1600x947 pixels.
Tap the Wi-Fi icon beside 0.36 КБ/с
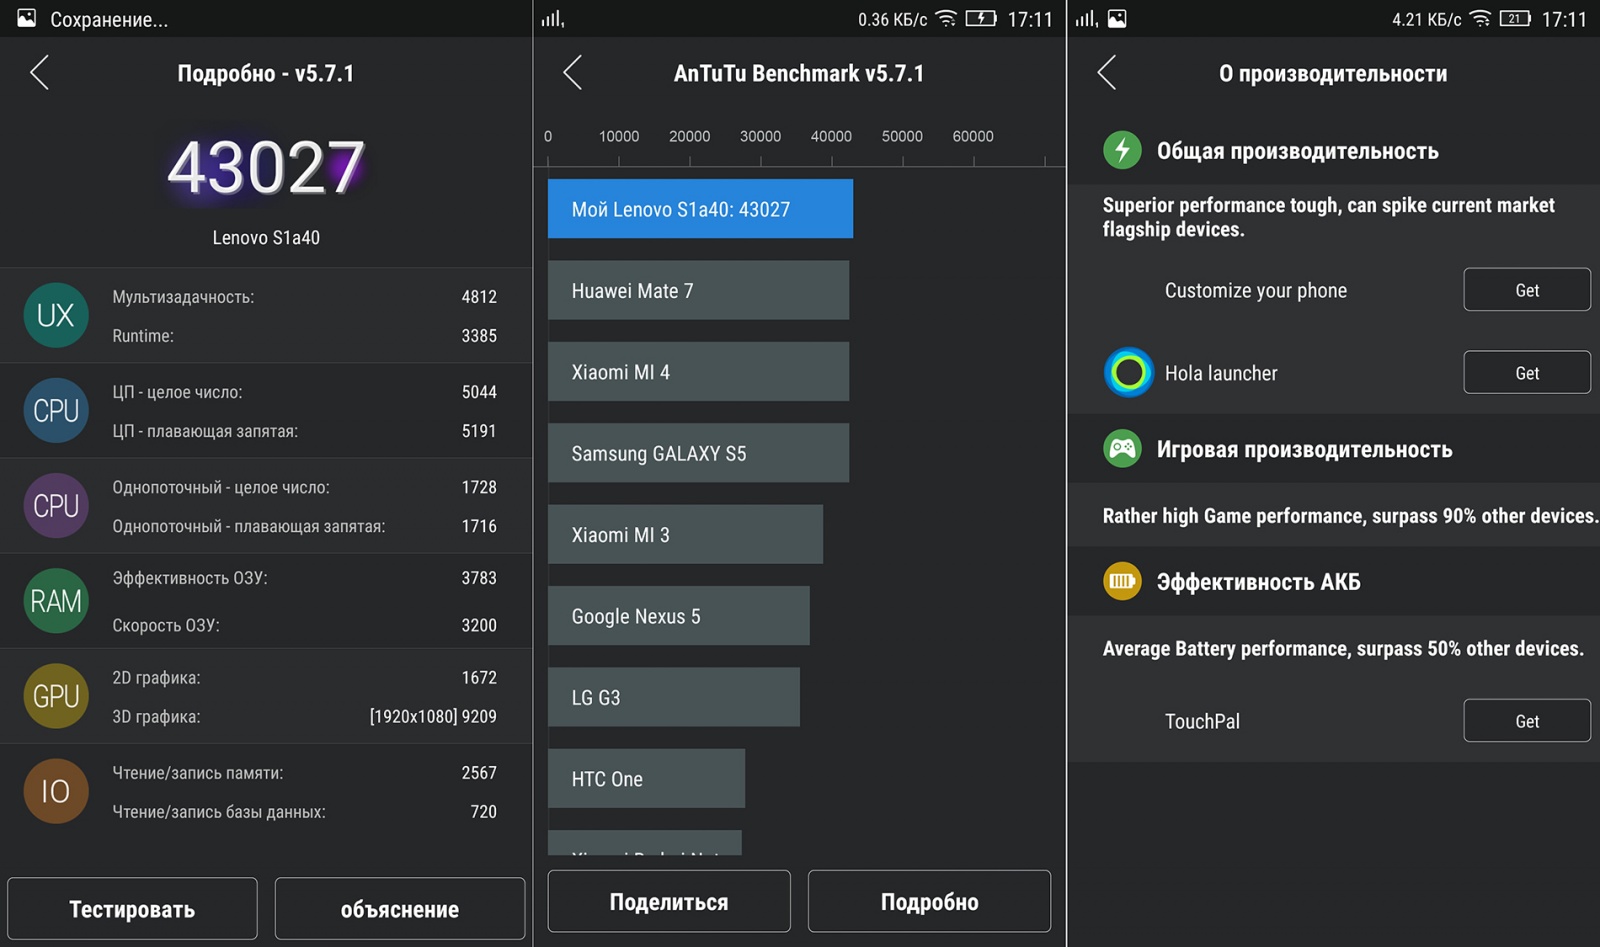pos(946,18)
